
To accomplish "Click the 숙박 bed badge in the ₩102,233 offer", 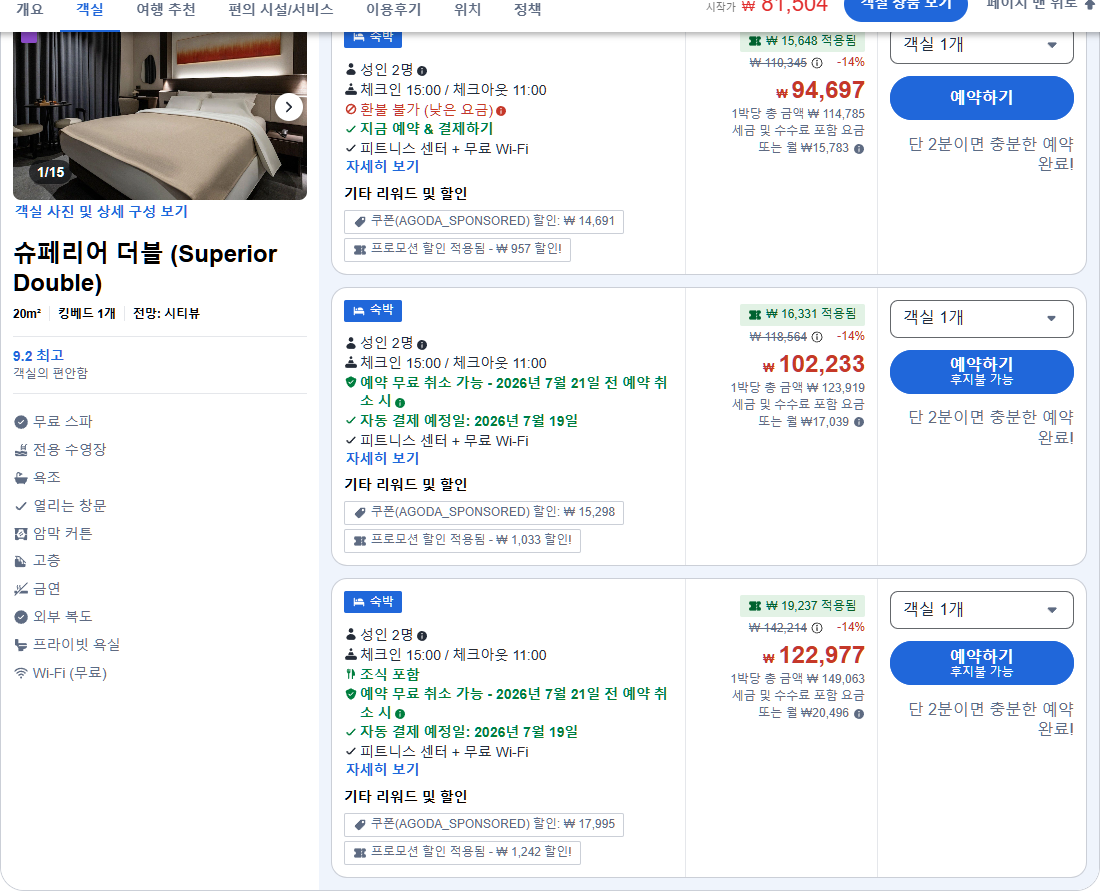I will pyautogui.click(x=373, y=311).
